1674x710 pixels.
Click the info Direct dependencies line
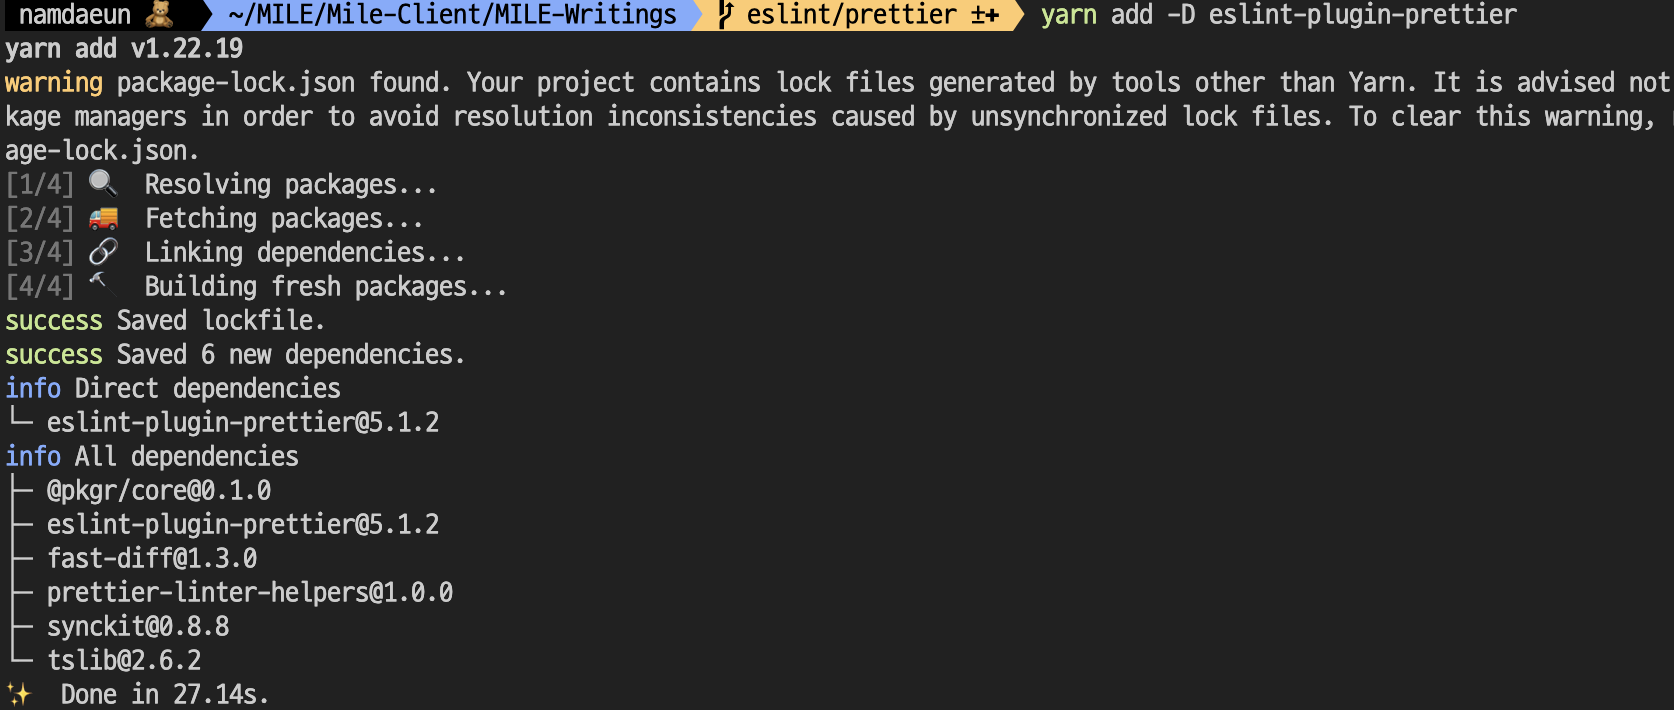[x=173, y=388]
